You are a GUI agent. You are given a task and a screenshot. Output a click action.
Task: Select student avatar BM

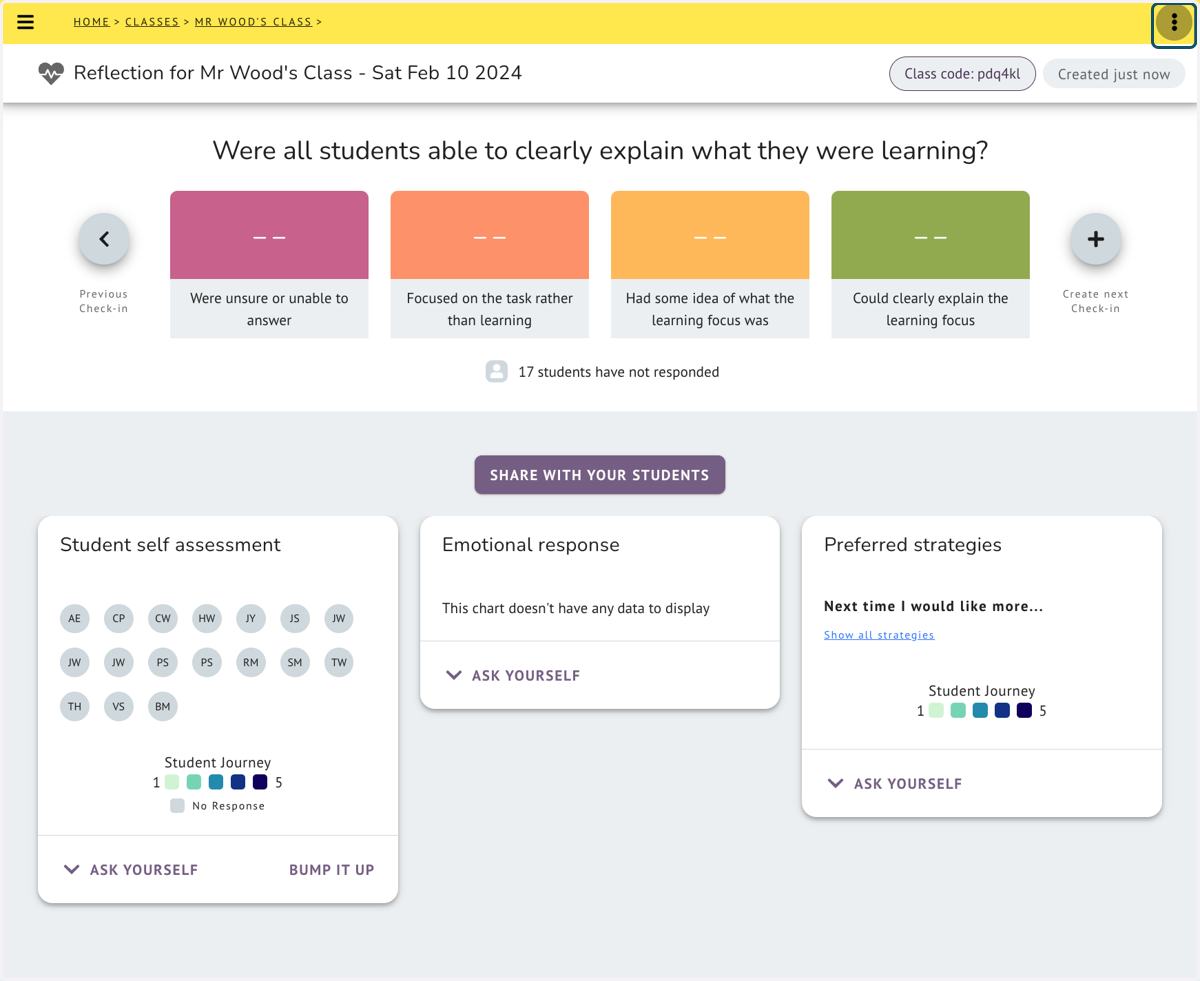(163, 706)
